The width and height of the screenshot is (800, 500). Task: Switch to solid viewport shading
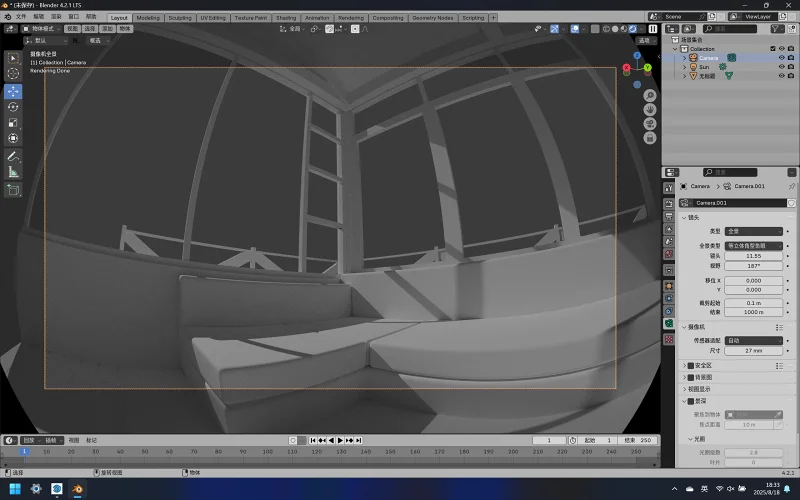click(615, 29)
